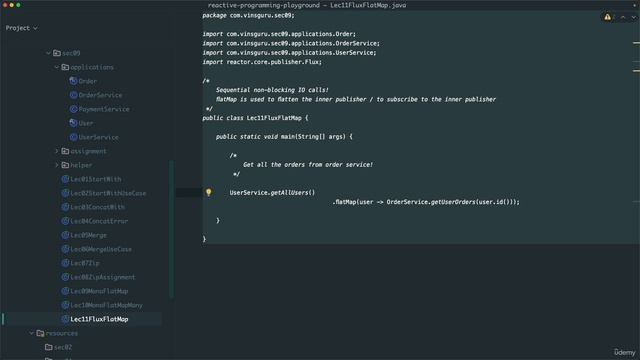Click the Lec02StartWithUseCase class icon

pyautogui.click(x=65, y=193)
